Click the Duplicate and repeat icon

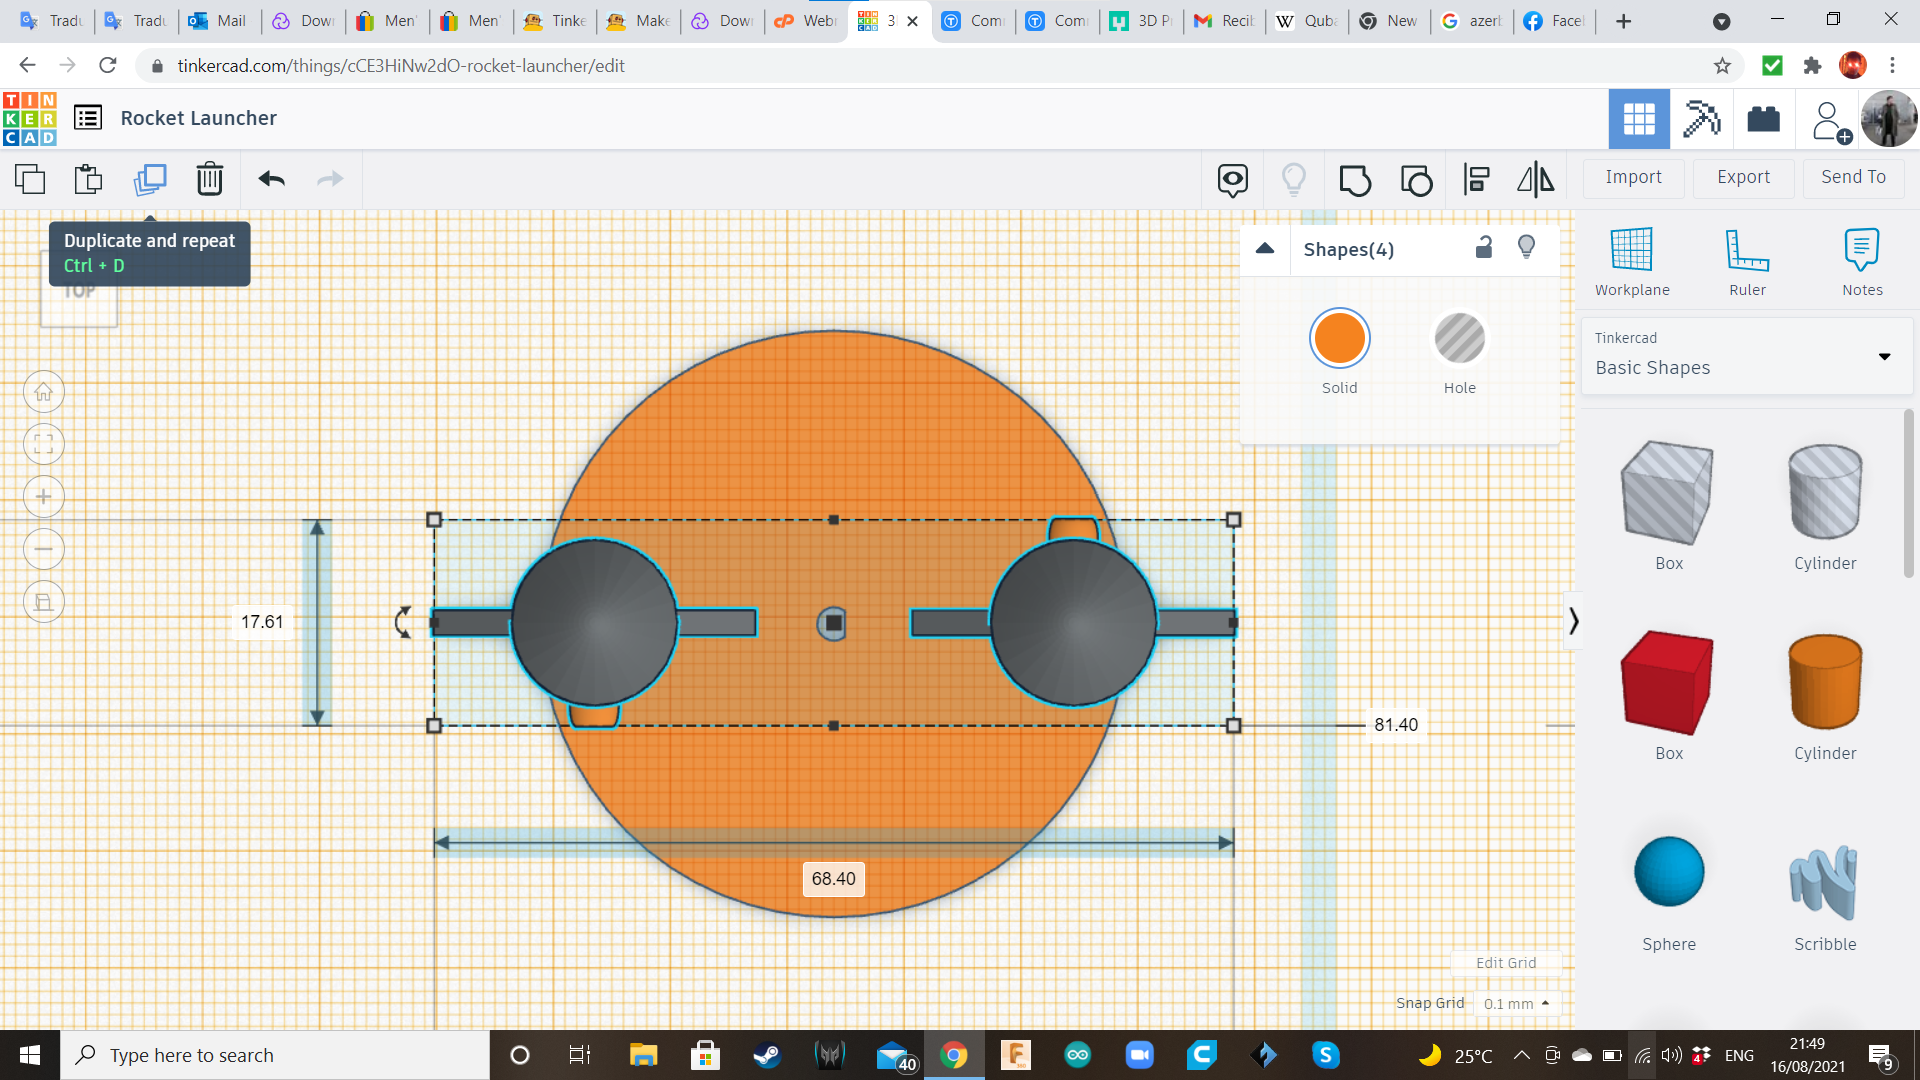[x=150, y=179]
